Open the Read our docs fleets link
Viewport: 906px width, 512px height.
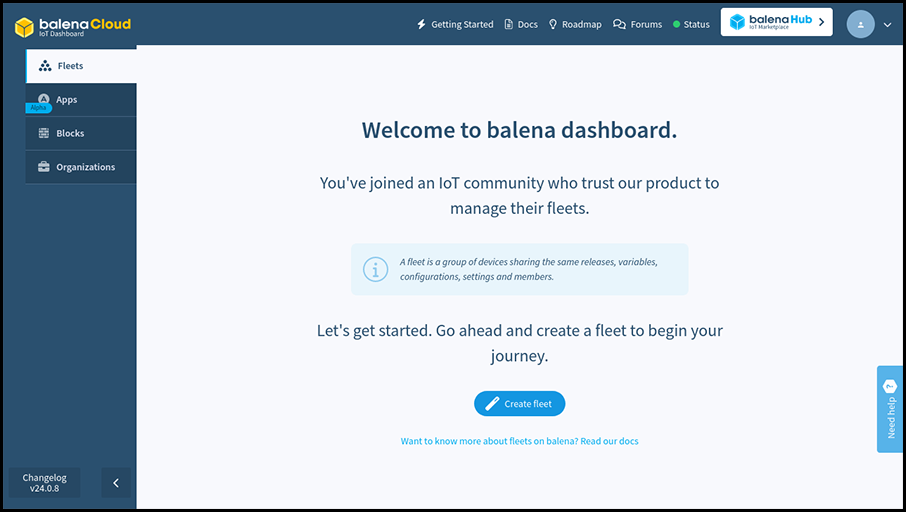click(519, 441)
